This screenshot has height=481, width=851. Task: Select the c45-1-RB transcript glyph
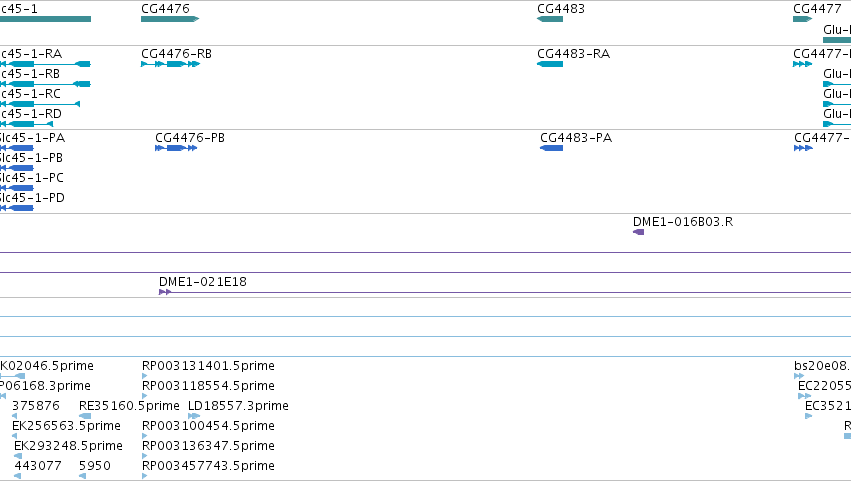point(45,84)
